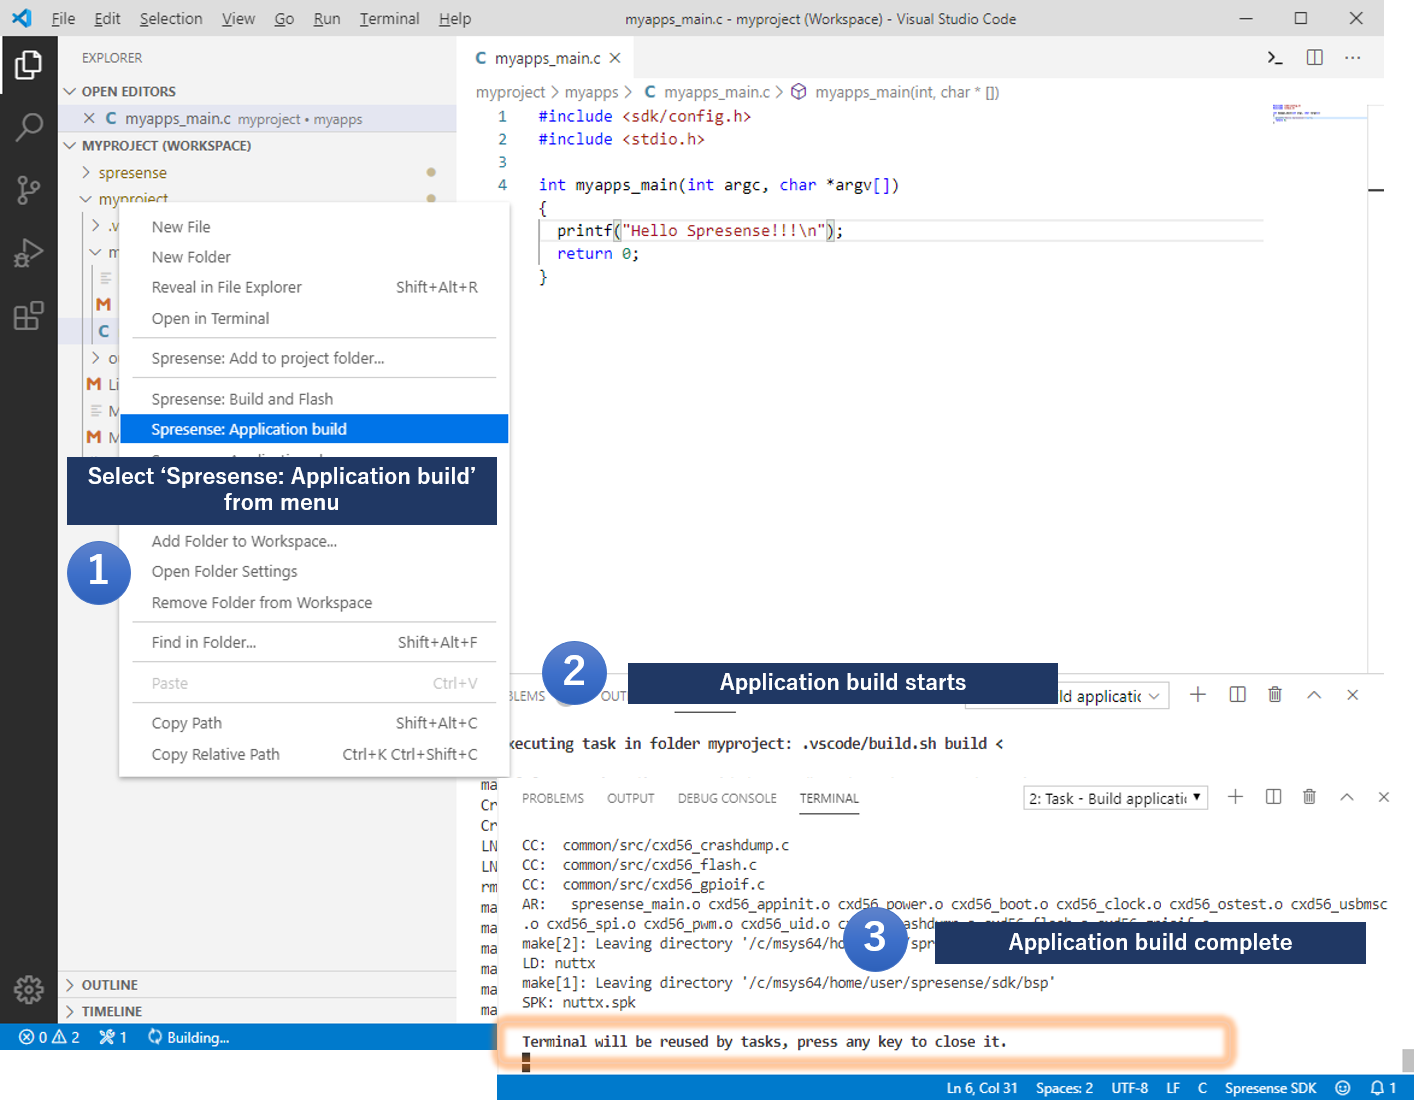Click the Manage gear icon

click(29, 989)
